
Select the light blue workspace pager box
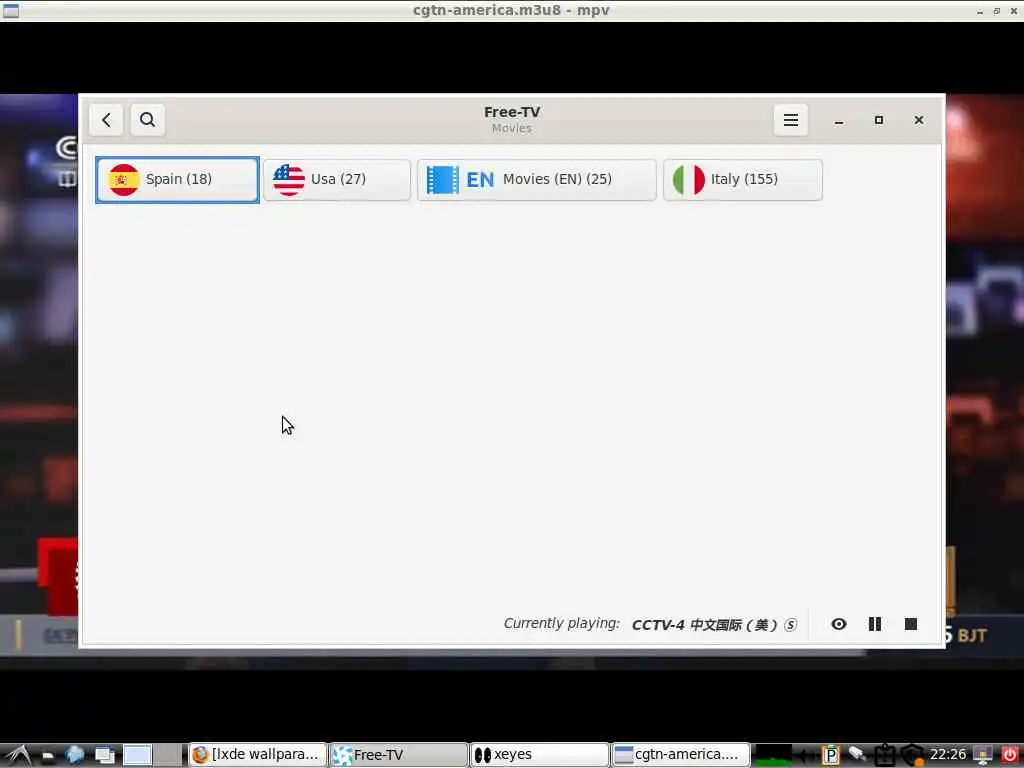137,756
